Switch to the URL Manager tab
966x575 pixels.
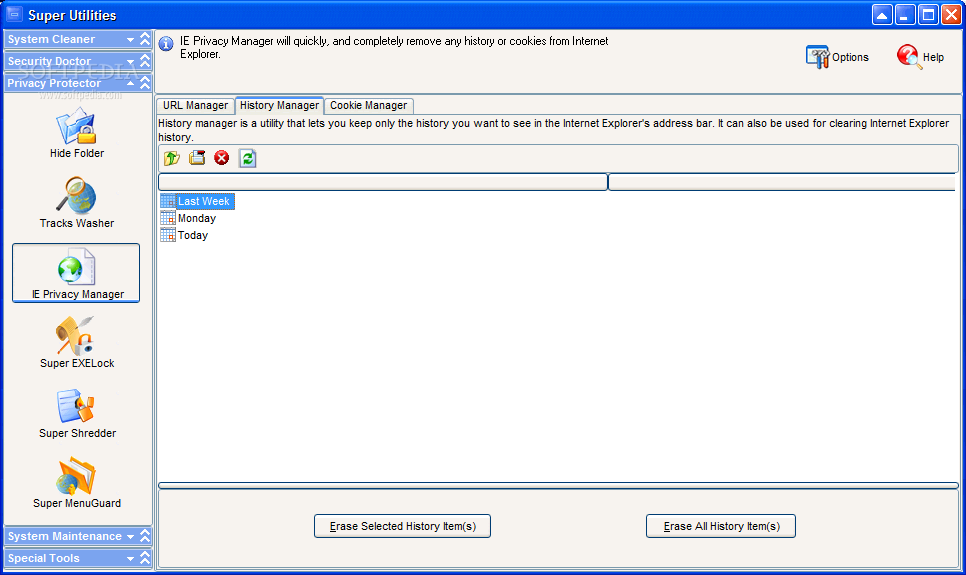click(x=195, y=105)
